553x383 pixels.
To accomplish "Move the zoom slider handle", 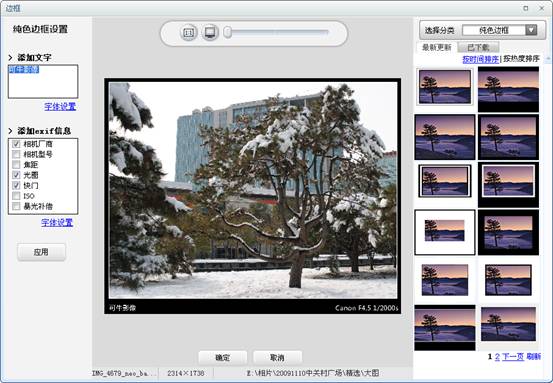I will coord(227,32).
